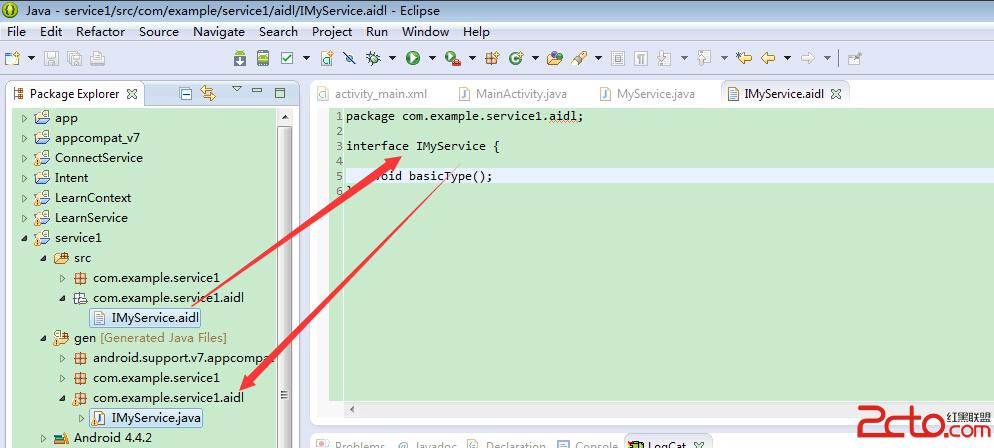Screen dimensions: 994x448
Task: Click Collapse All in Package Explorer
Action: pos(186,94)
